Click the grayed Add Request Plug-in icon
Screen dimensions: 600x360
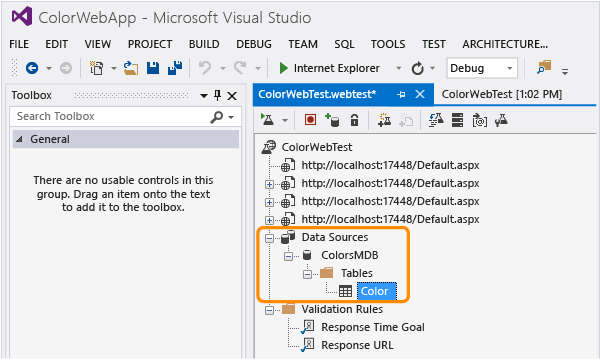(x=406, y=120)
